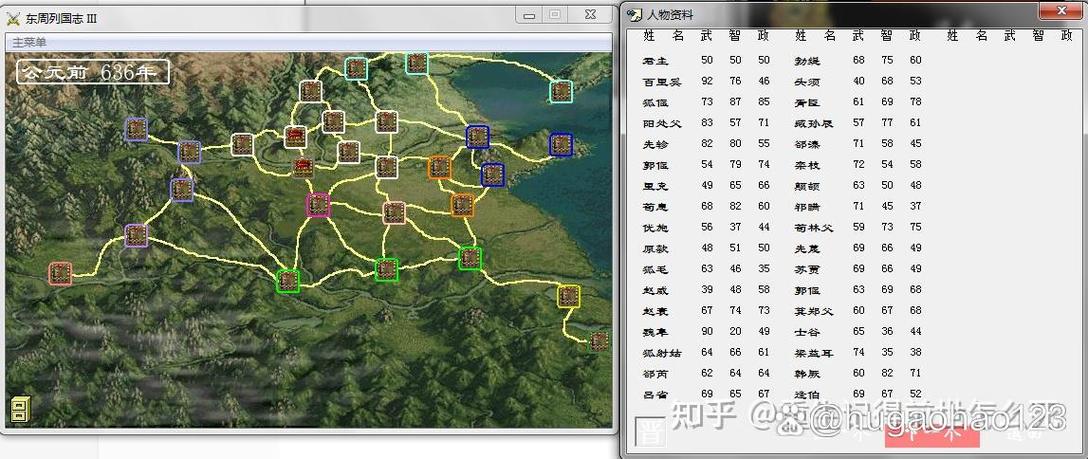Select the violet-bordered city east of salmon city
Screen dimensions: 1088x459
coord(136,235)
